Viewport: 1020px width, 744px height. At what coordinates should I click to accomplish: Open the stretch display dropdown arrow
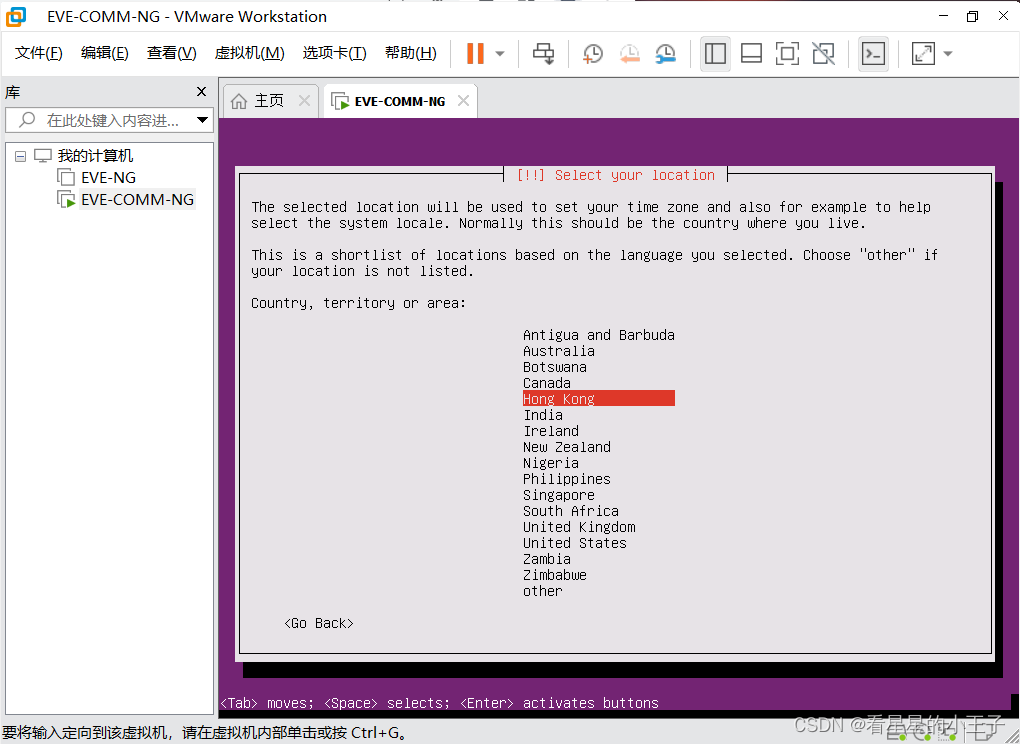[x=948, y=54]
